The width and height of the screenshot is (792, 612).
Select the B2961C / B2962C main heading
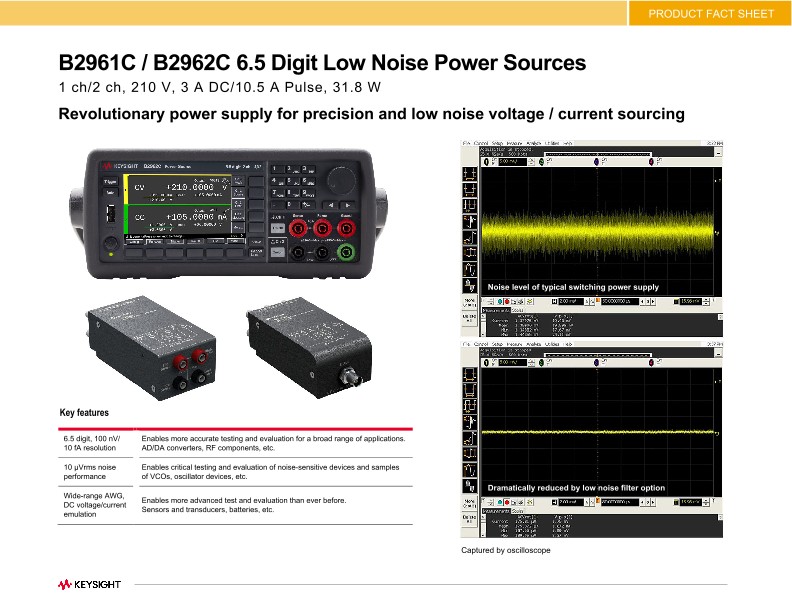[x=322, y=63]
